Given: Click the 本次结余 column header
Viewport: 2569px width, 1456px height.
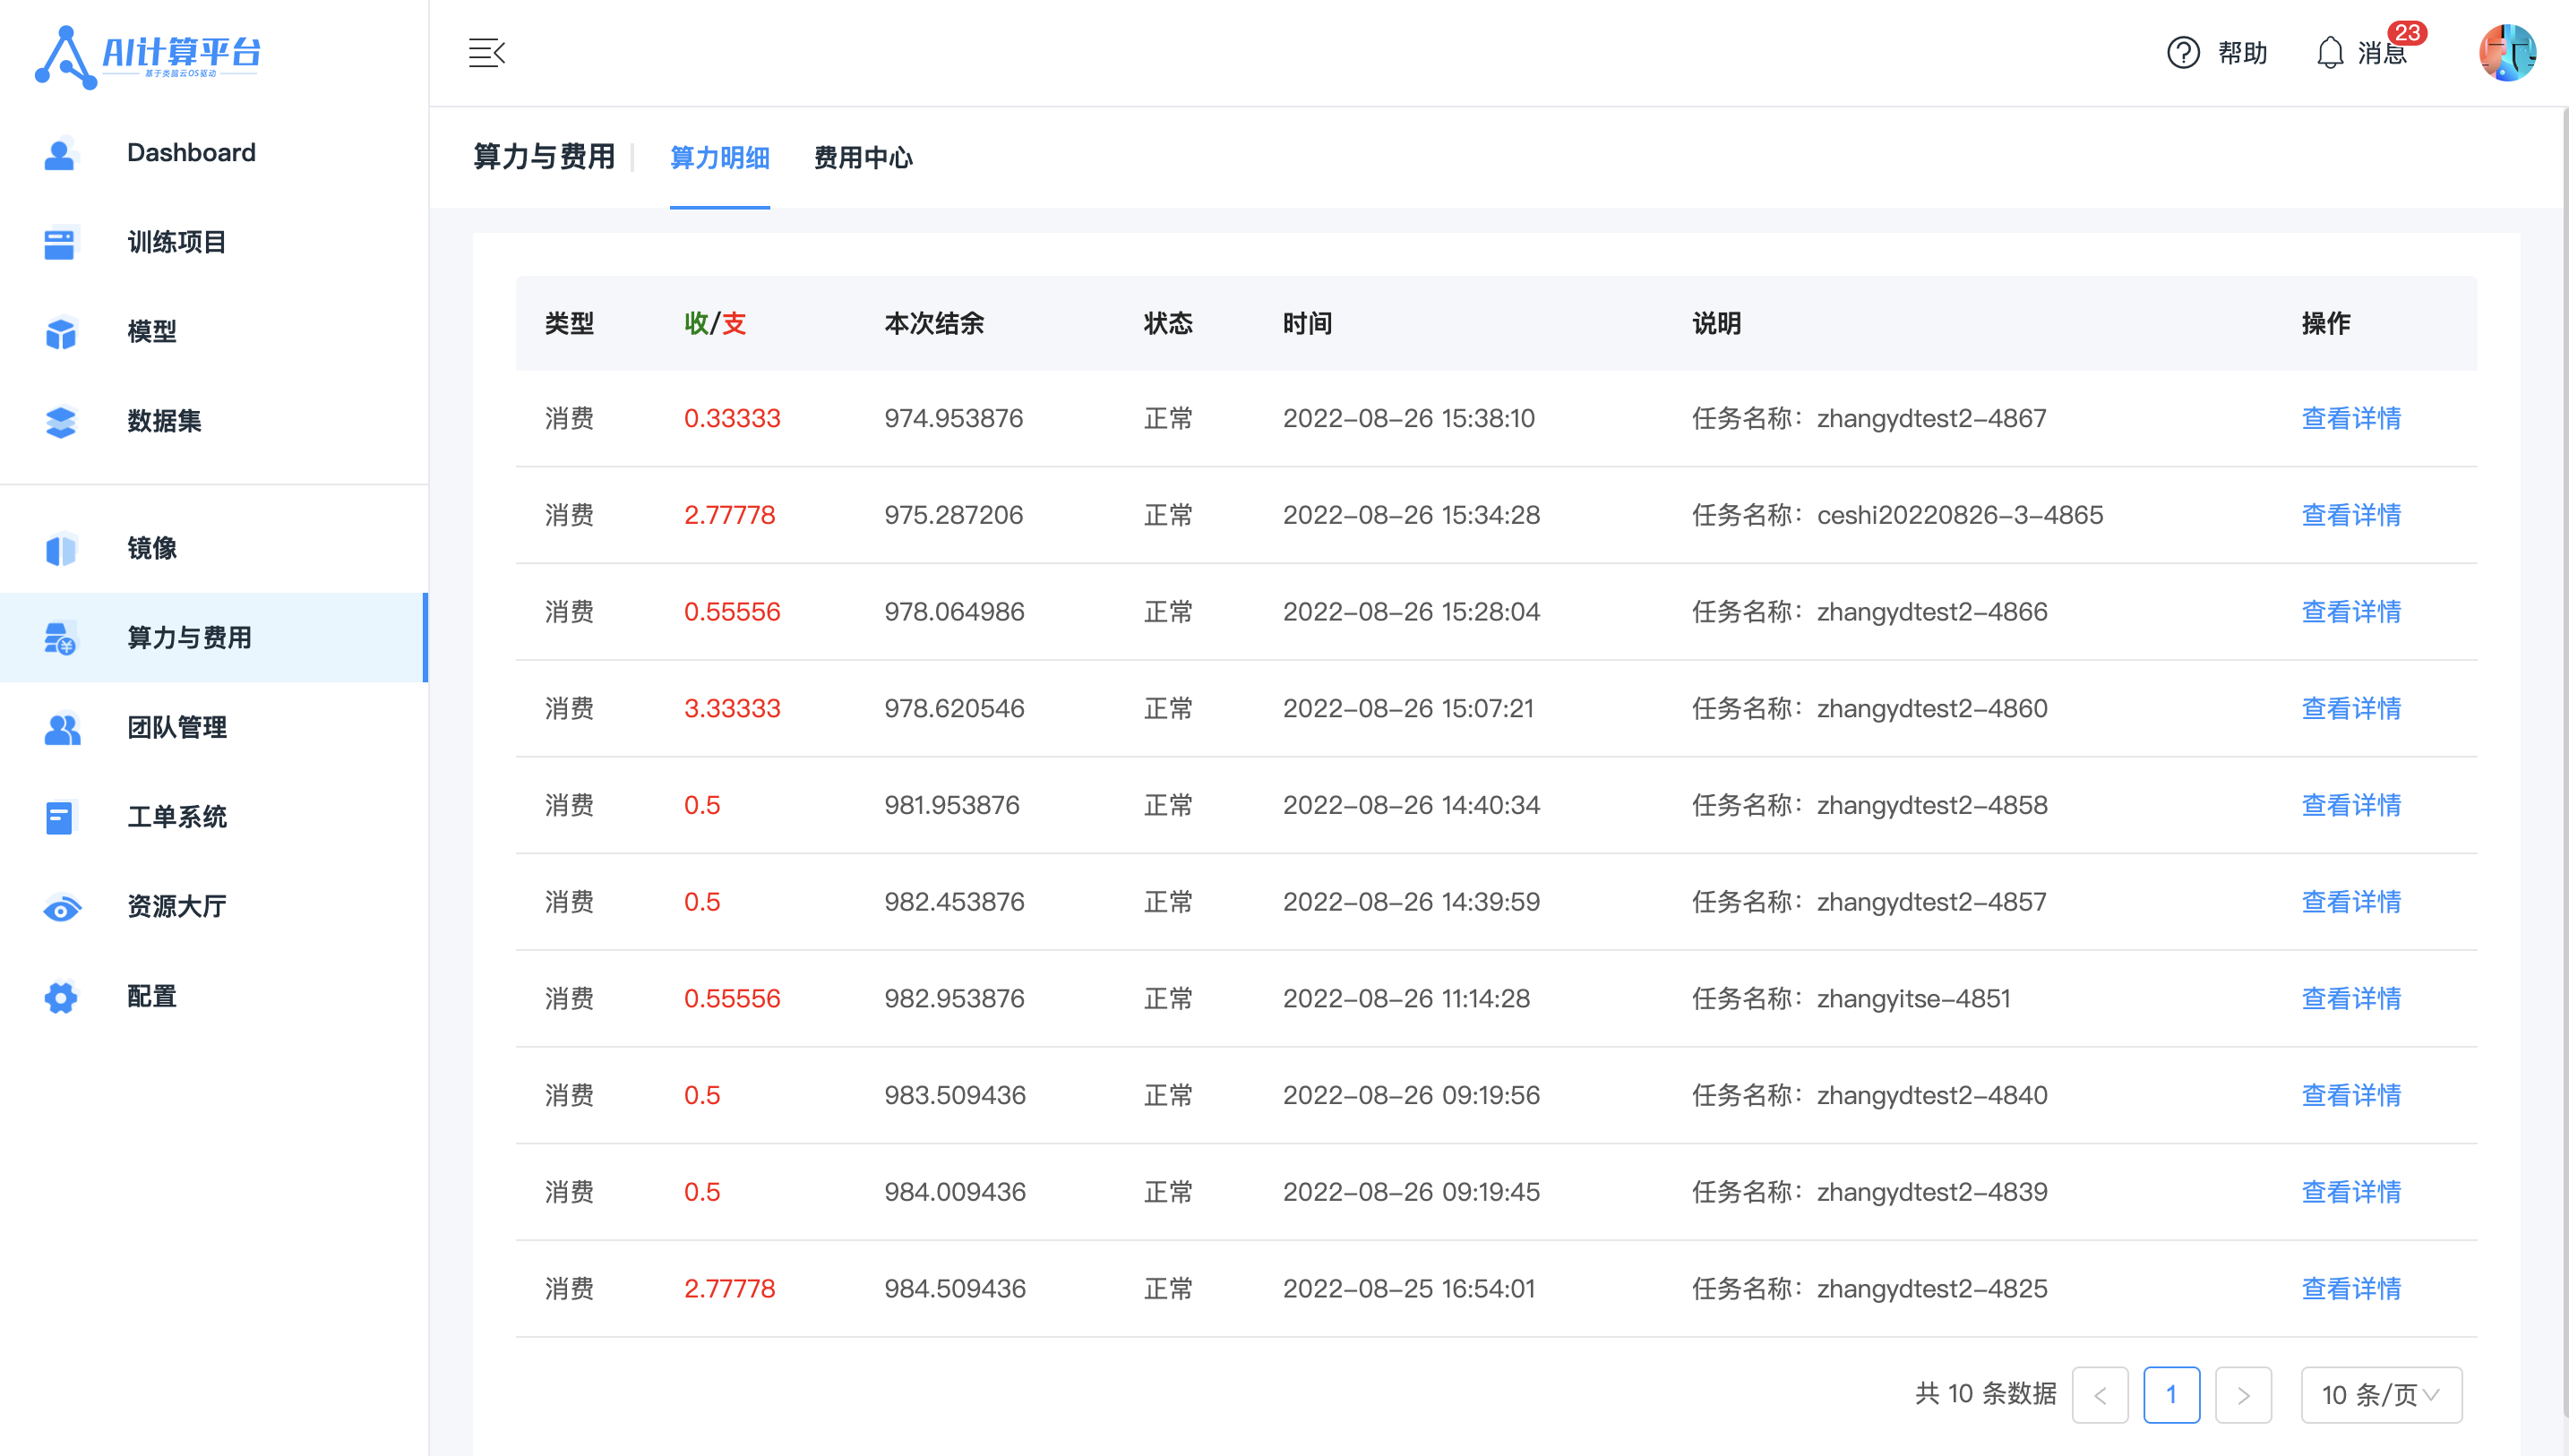Looking at the screenshot, I should [x=934, y=324].
